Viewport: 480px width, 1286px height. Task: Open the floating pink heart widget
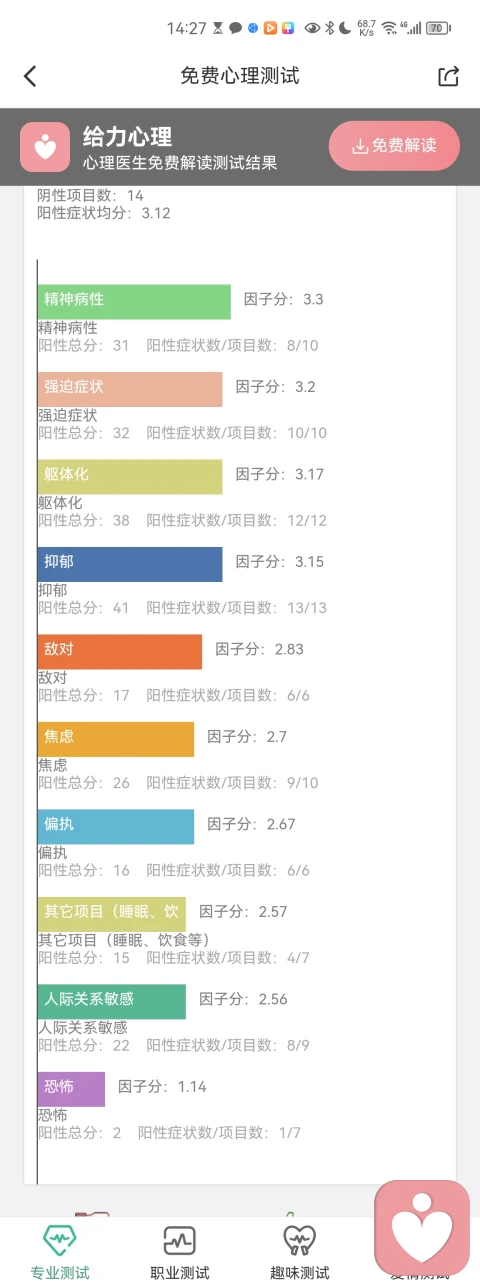[422, 1228]
